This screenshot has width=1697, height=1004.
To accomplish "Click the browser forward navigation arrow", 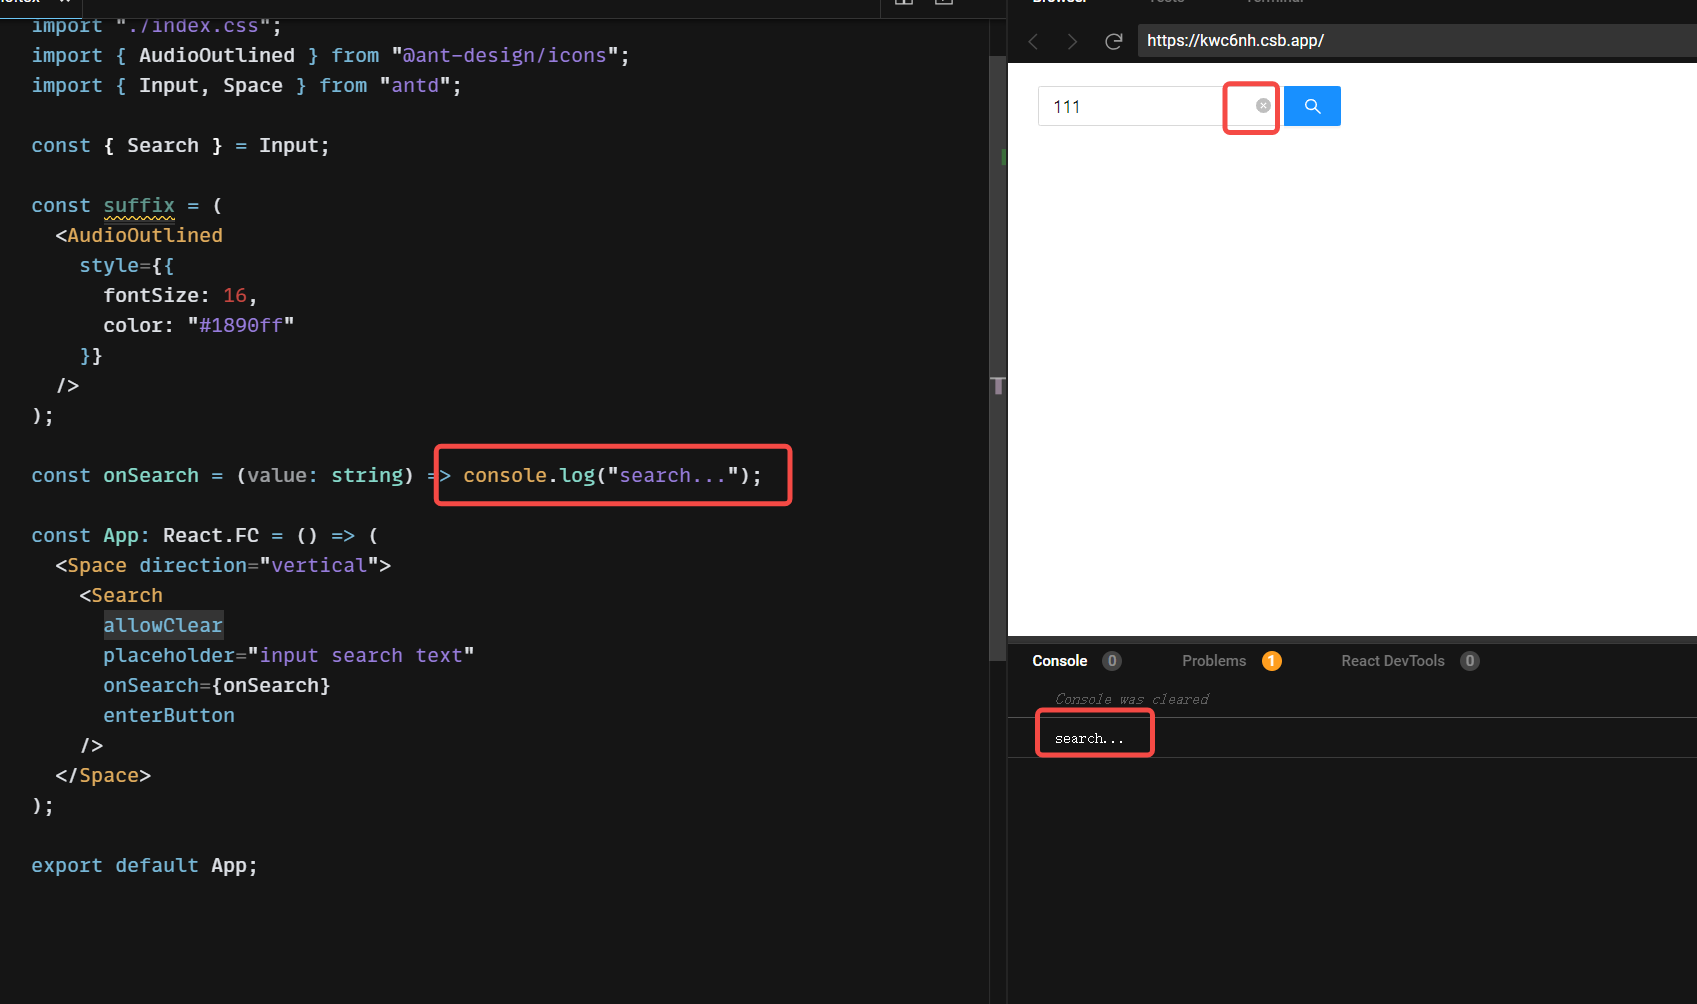I will coord(1072,41).
